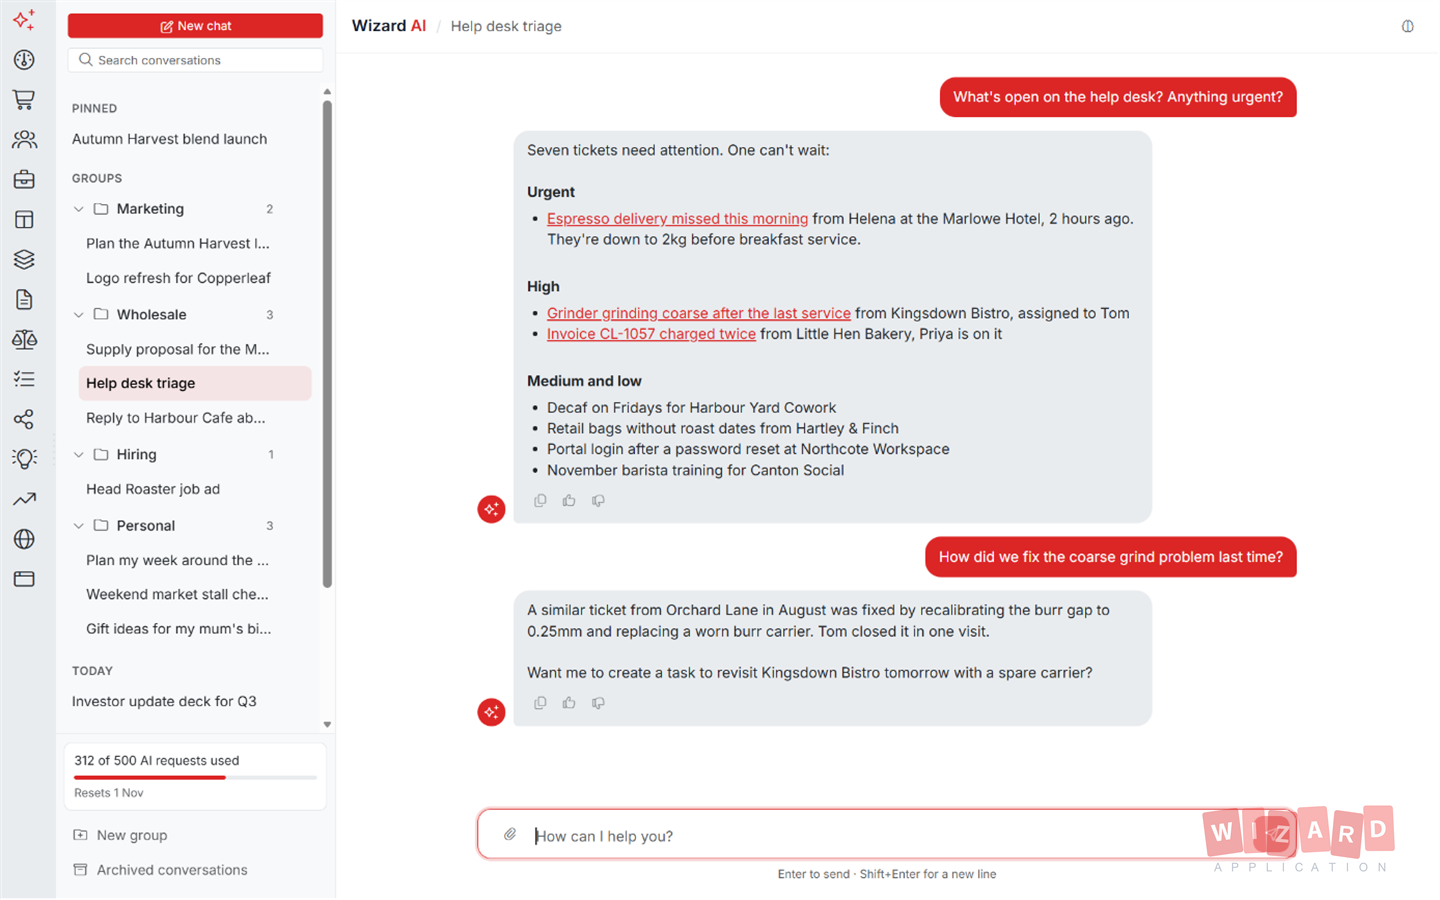Click the paperclip attach icon in message box
The image size is (1440, 900).
point(510,834)
